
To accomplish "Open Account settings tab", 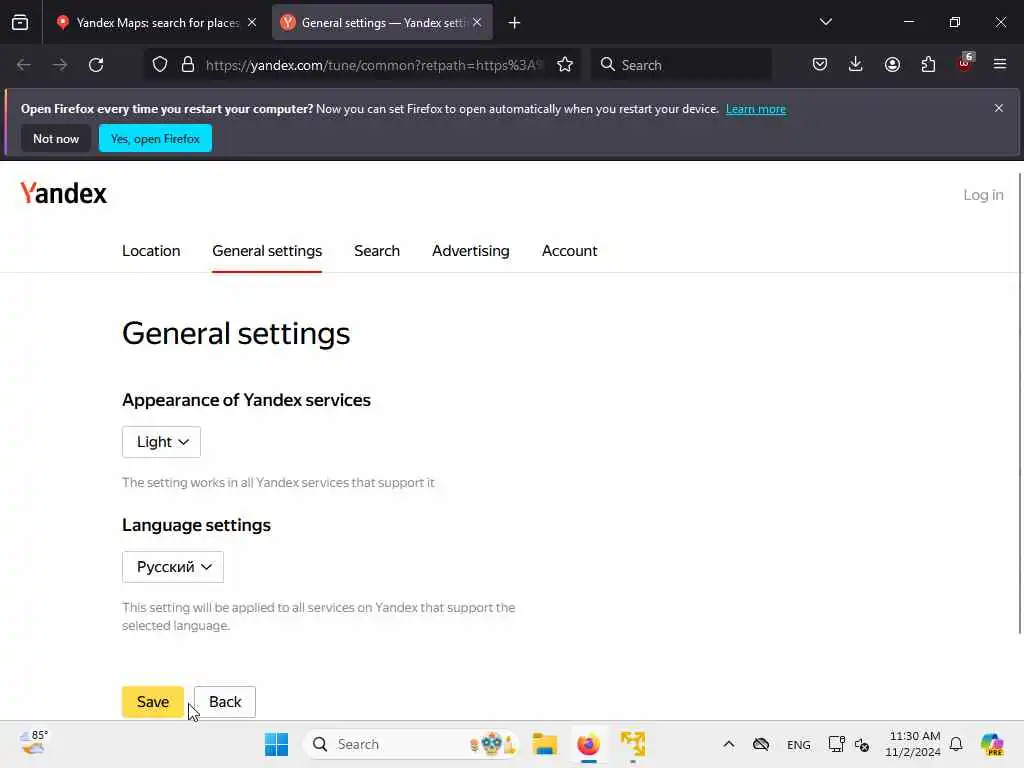I will pyautogui.click(x=569, y=251).
